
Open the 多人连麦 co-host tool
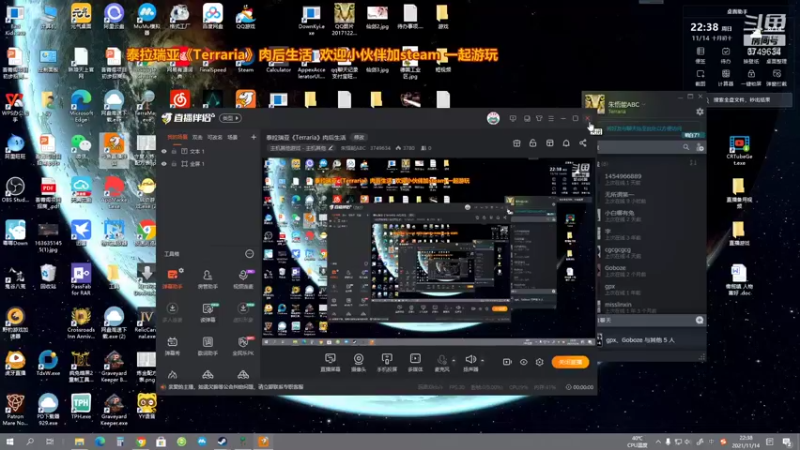point(172,312)
